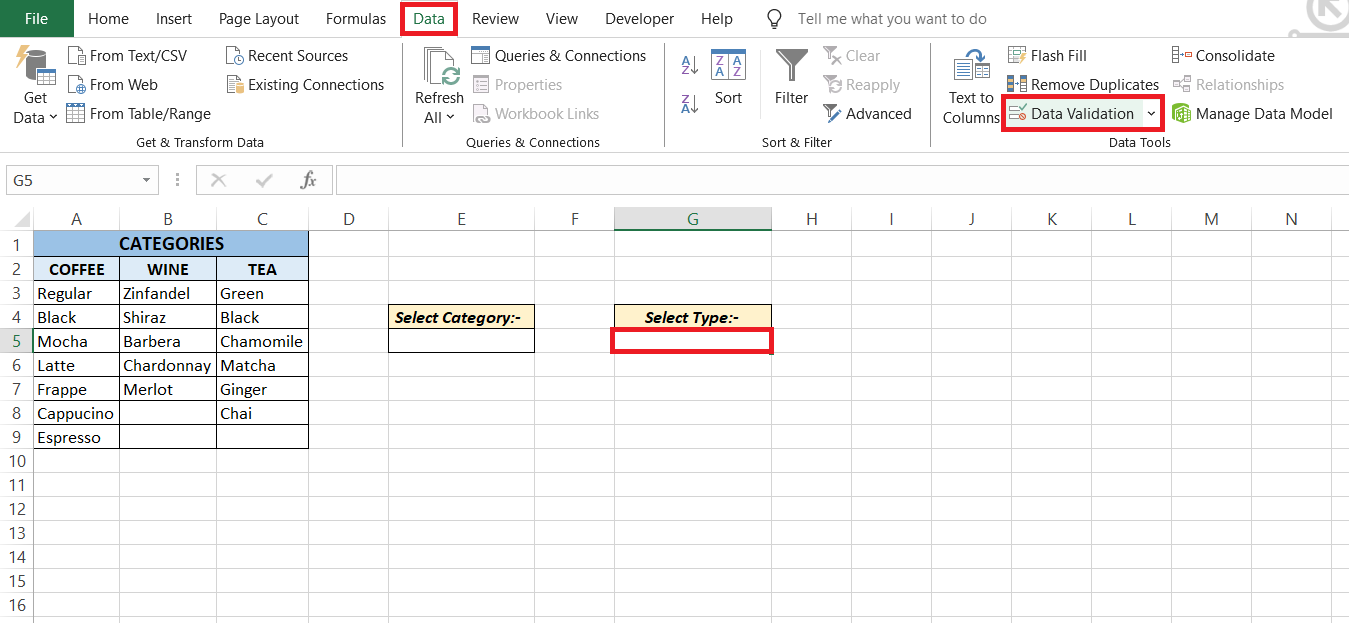
Task: Open Consolidate dialog
Action: pyautogui.click(x=1224, y=56)
